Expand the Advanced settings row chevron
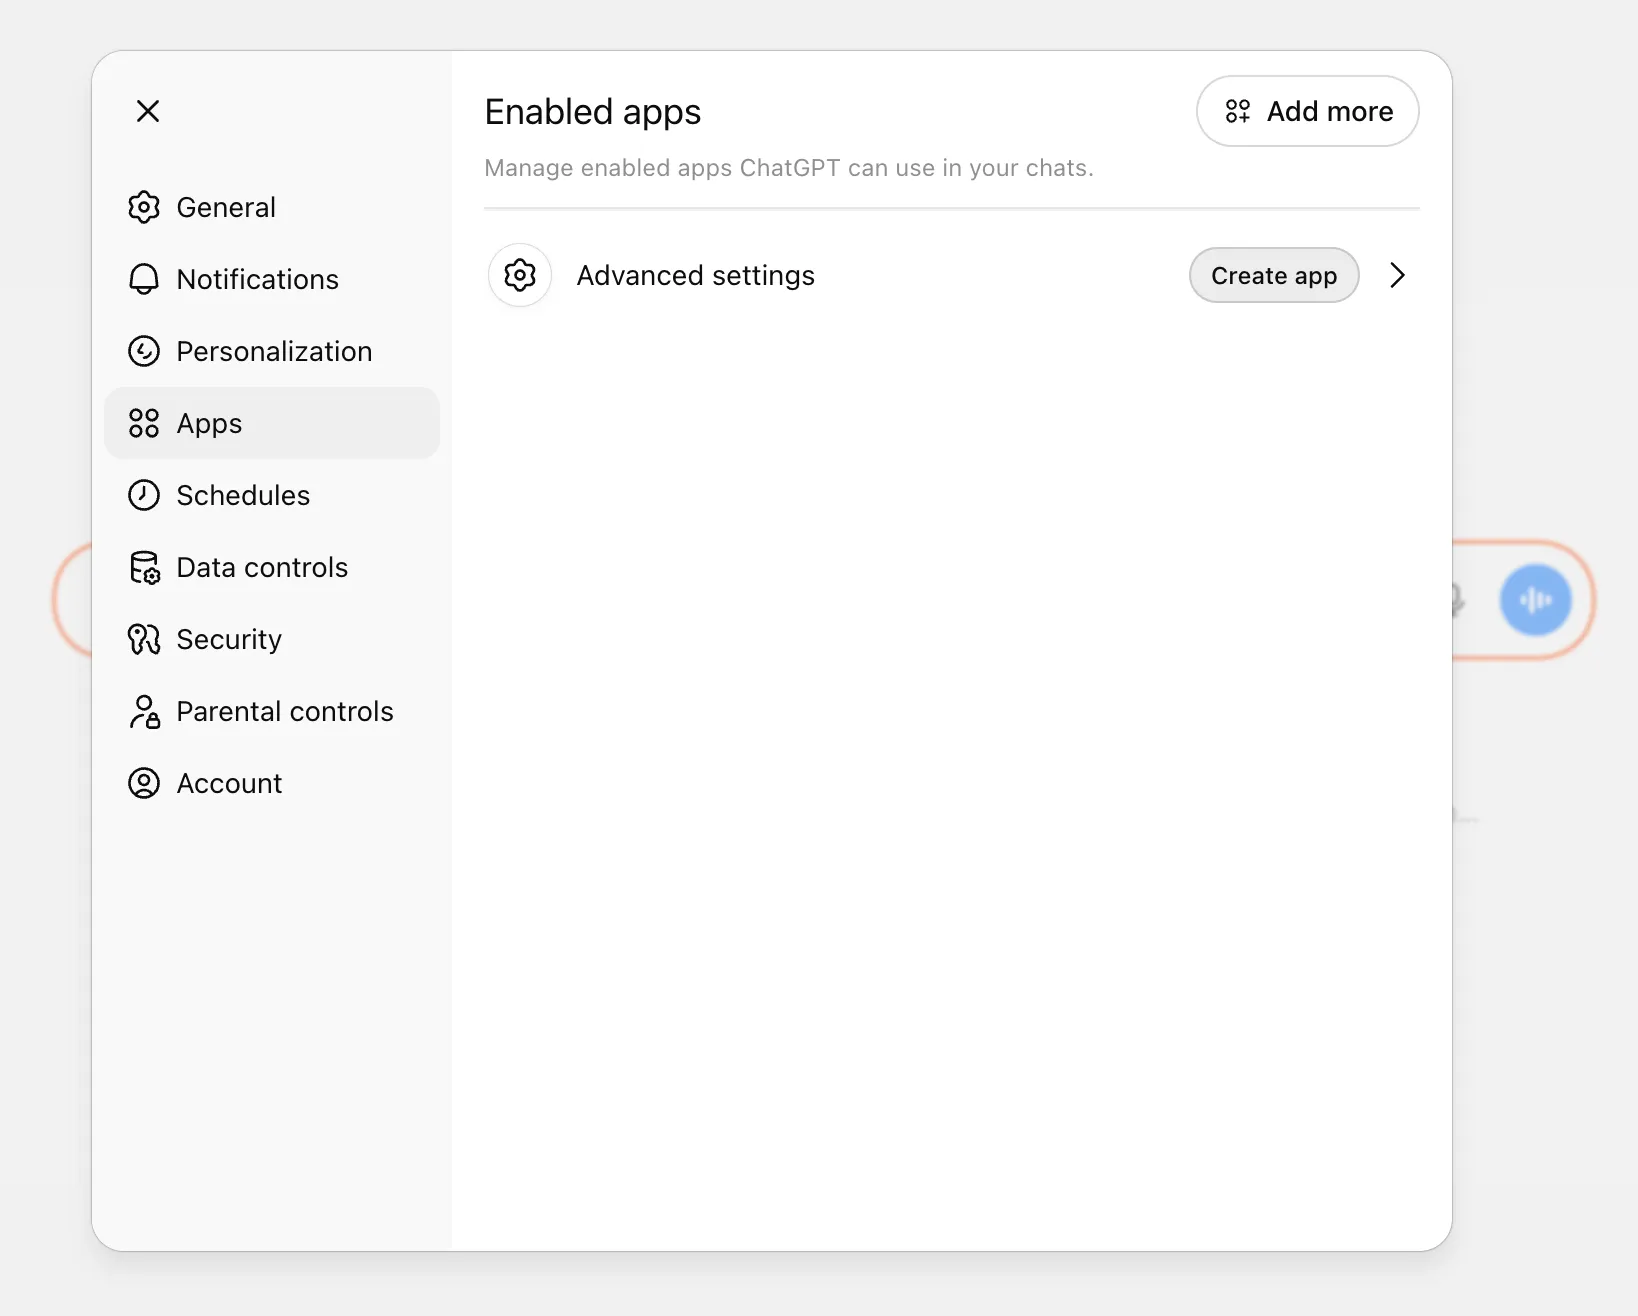 1398,275
